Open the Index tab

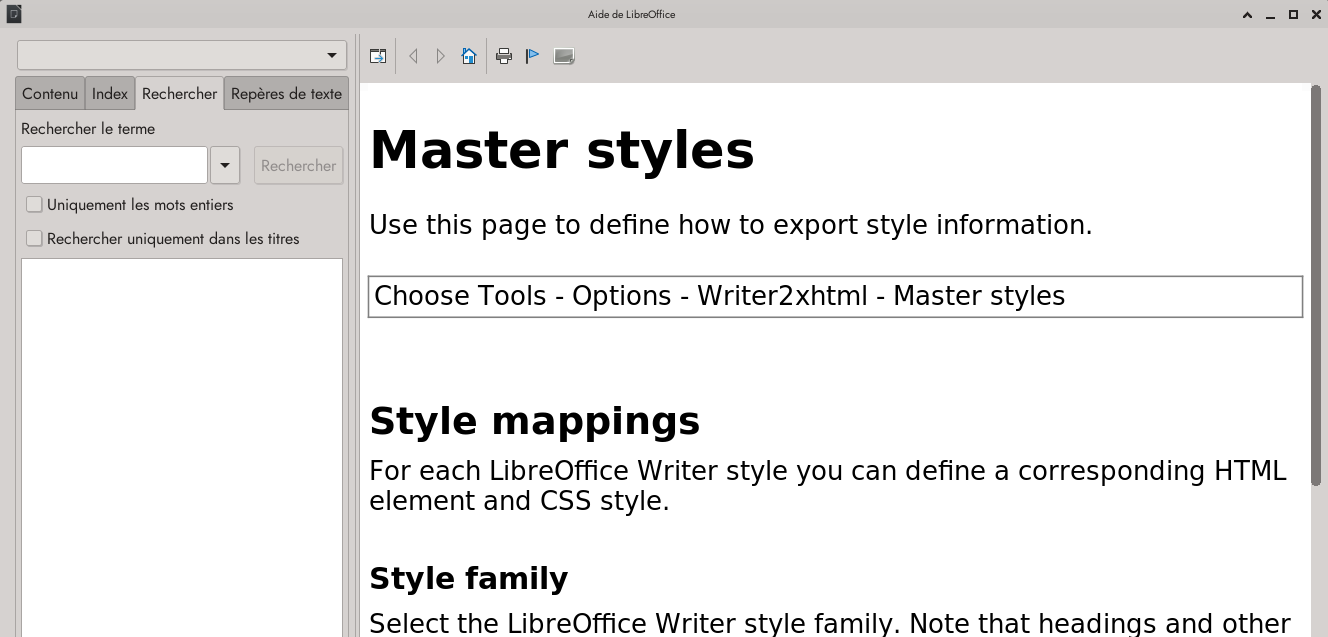pos(110,94)
